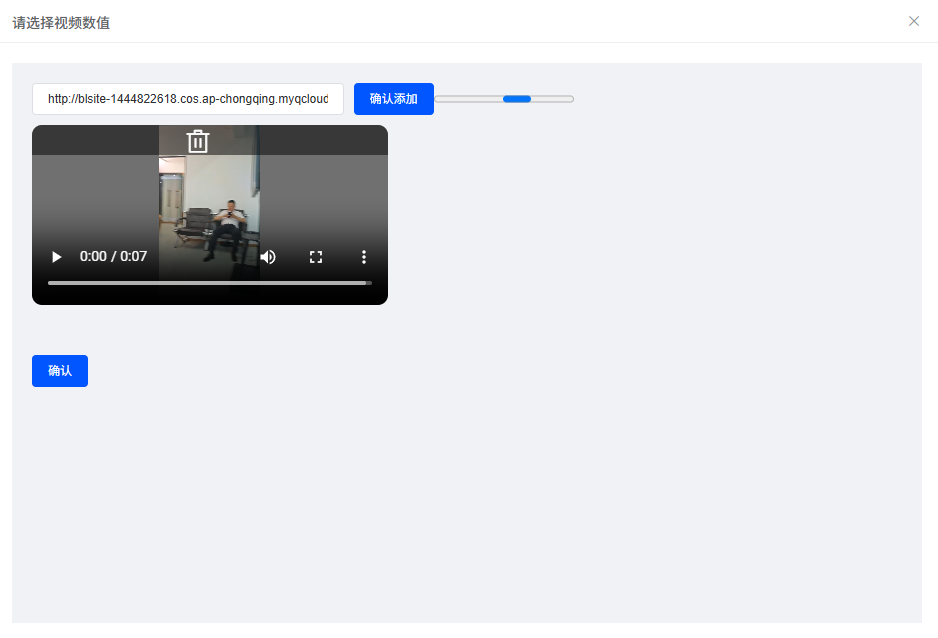
Task: Play the video preview
Action: [x=57, y=257]
